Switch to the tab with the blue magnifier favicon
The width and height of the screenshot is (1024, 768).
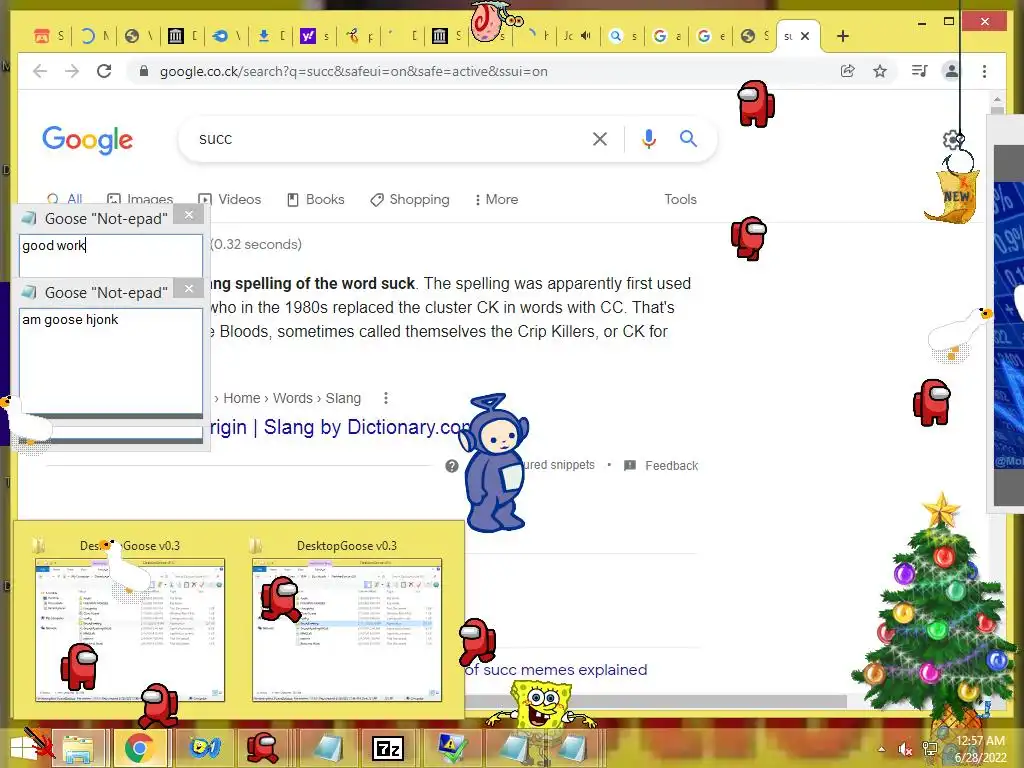click(623, 36)
